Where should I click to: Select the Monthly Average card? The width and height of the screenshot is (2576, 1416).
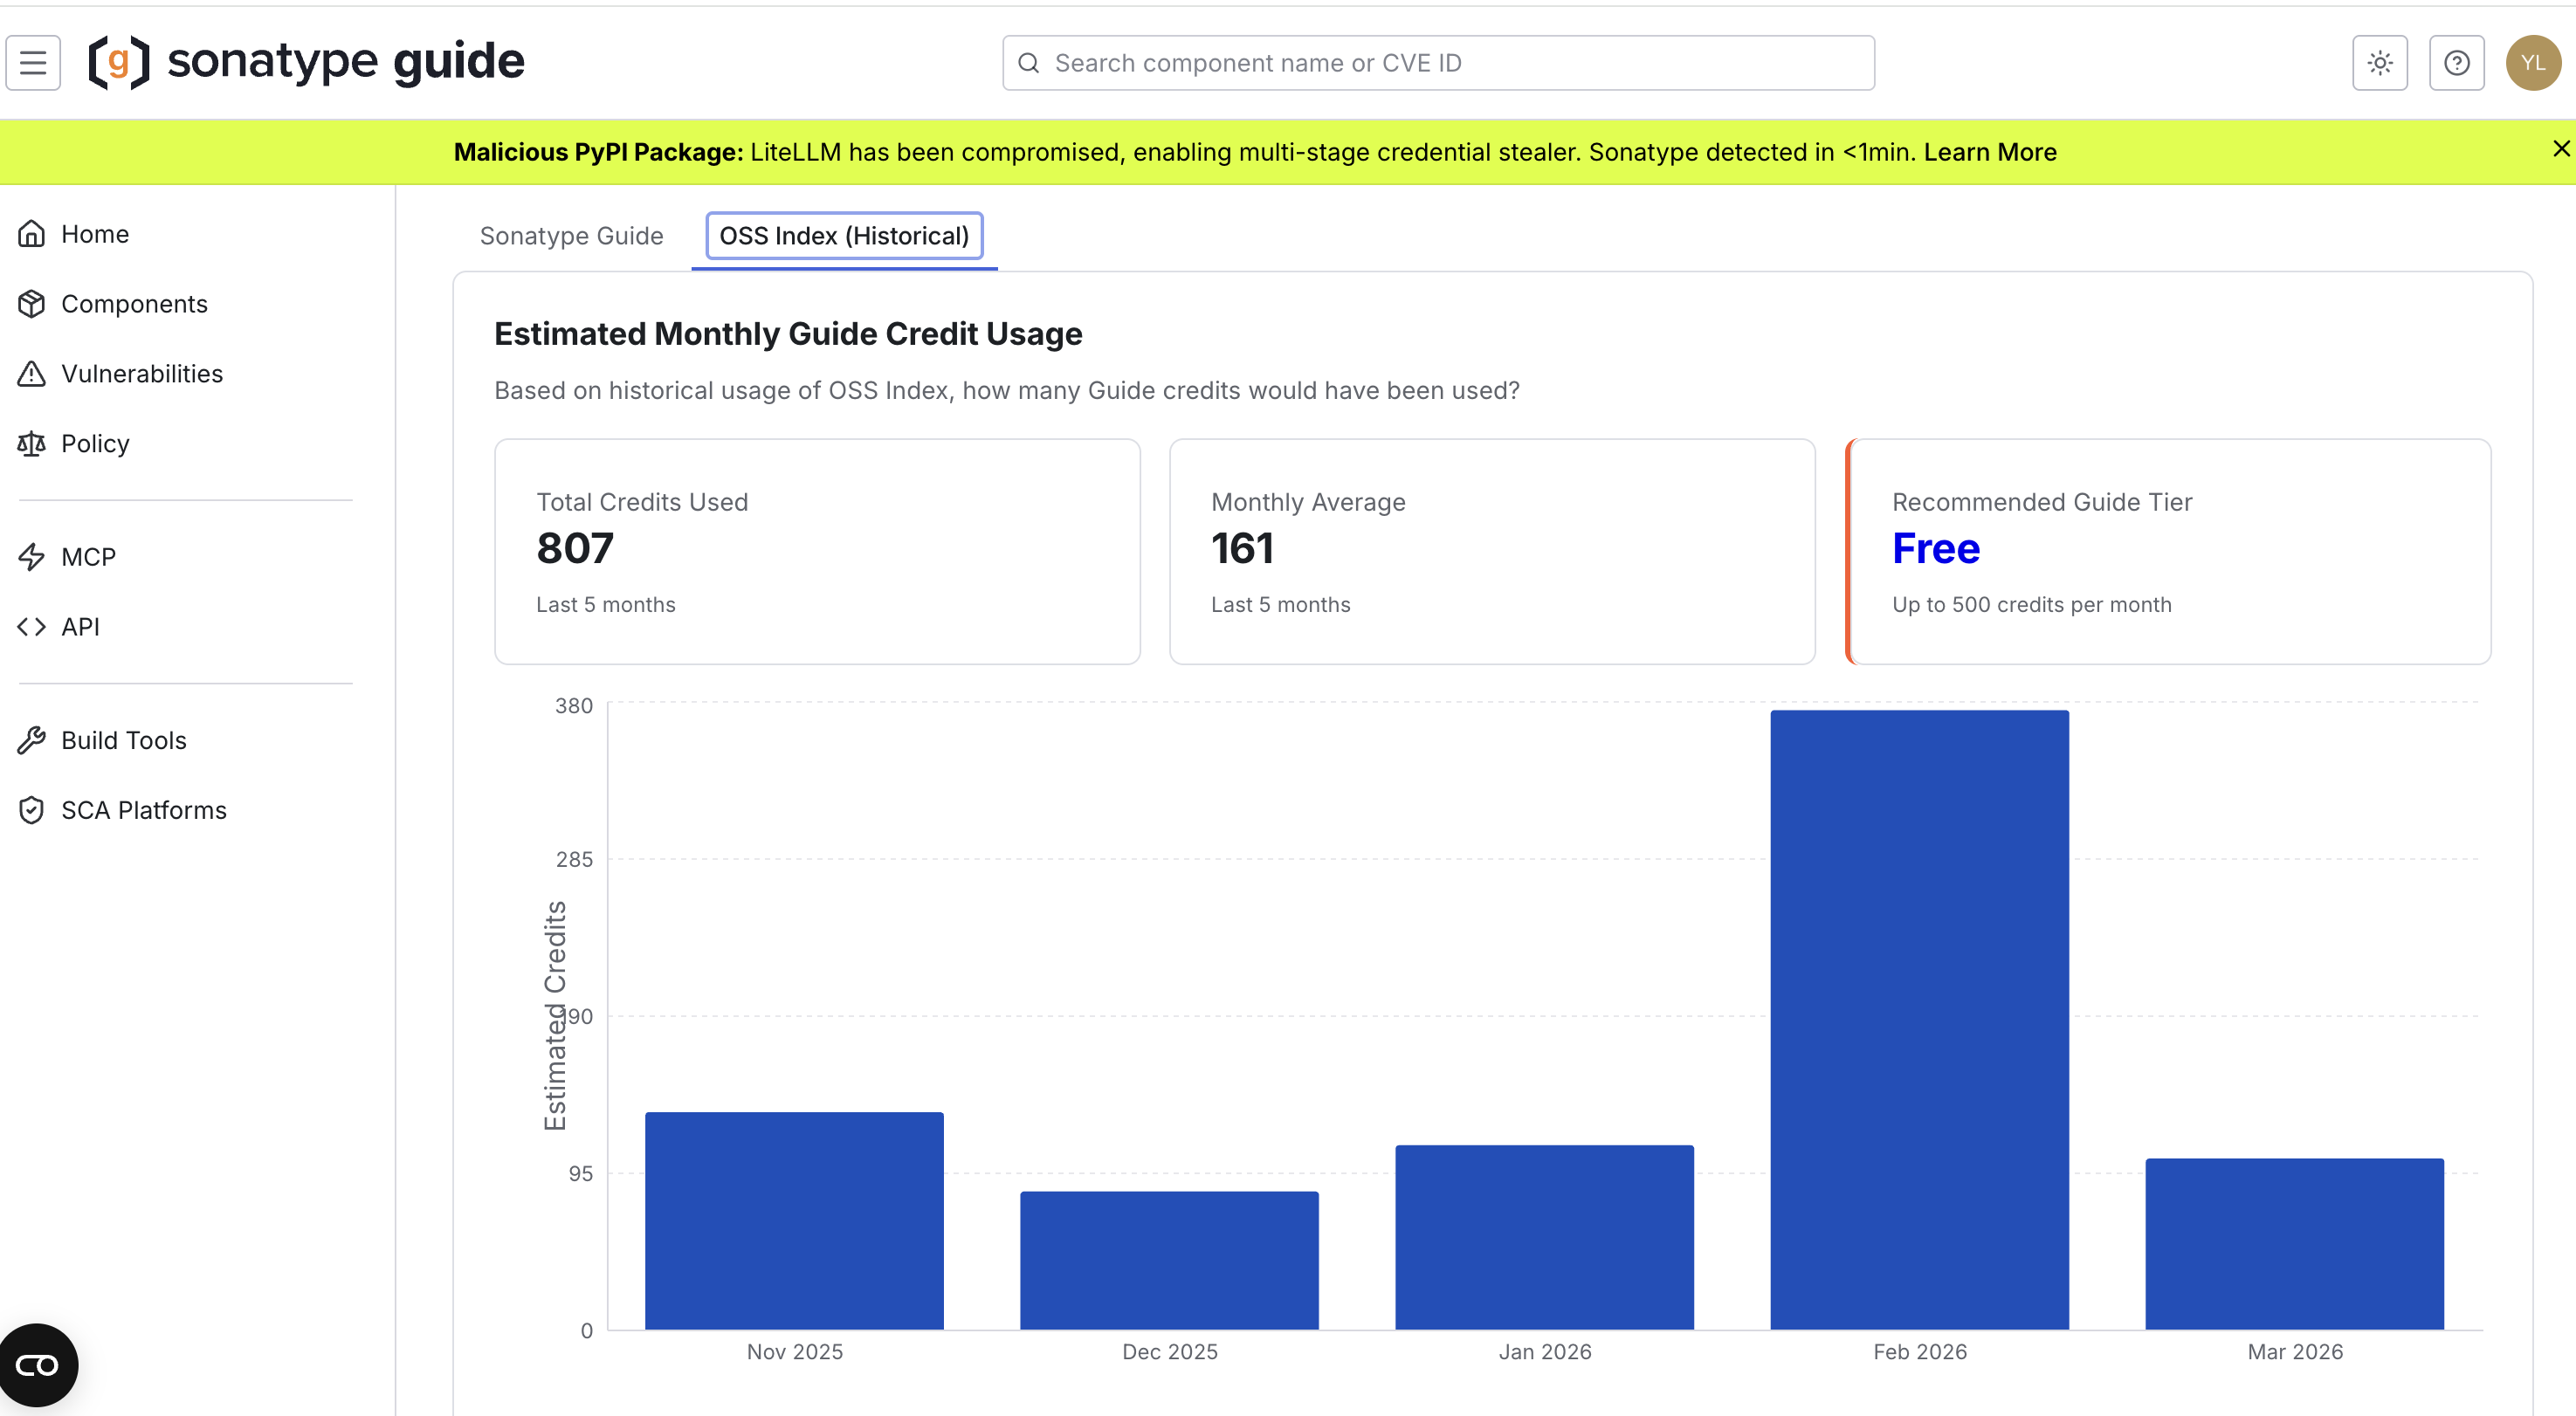tap(1492, 552)
